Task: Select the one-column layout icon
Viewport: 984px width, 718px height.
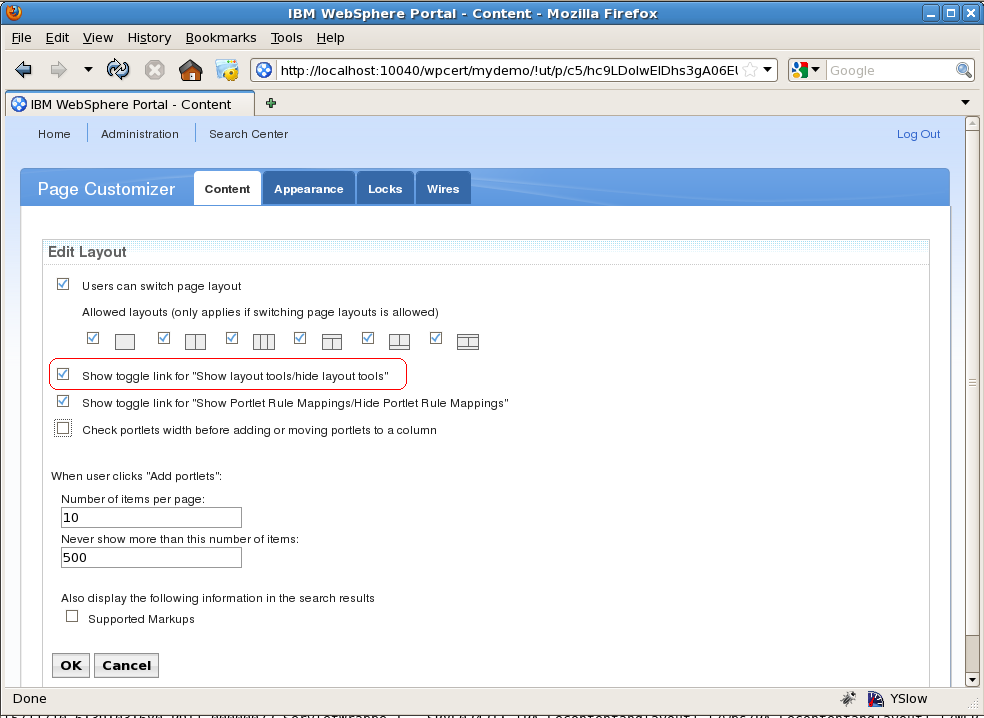Action: point(125,341)
